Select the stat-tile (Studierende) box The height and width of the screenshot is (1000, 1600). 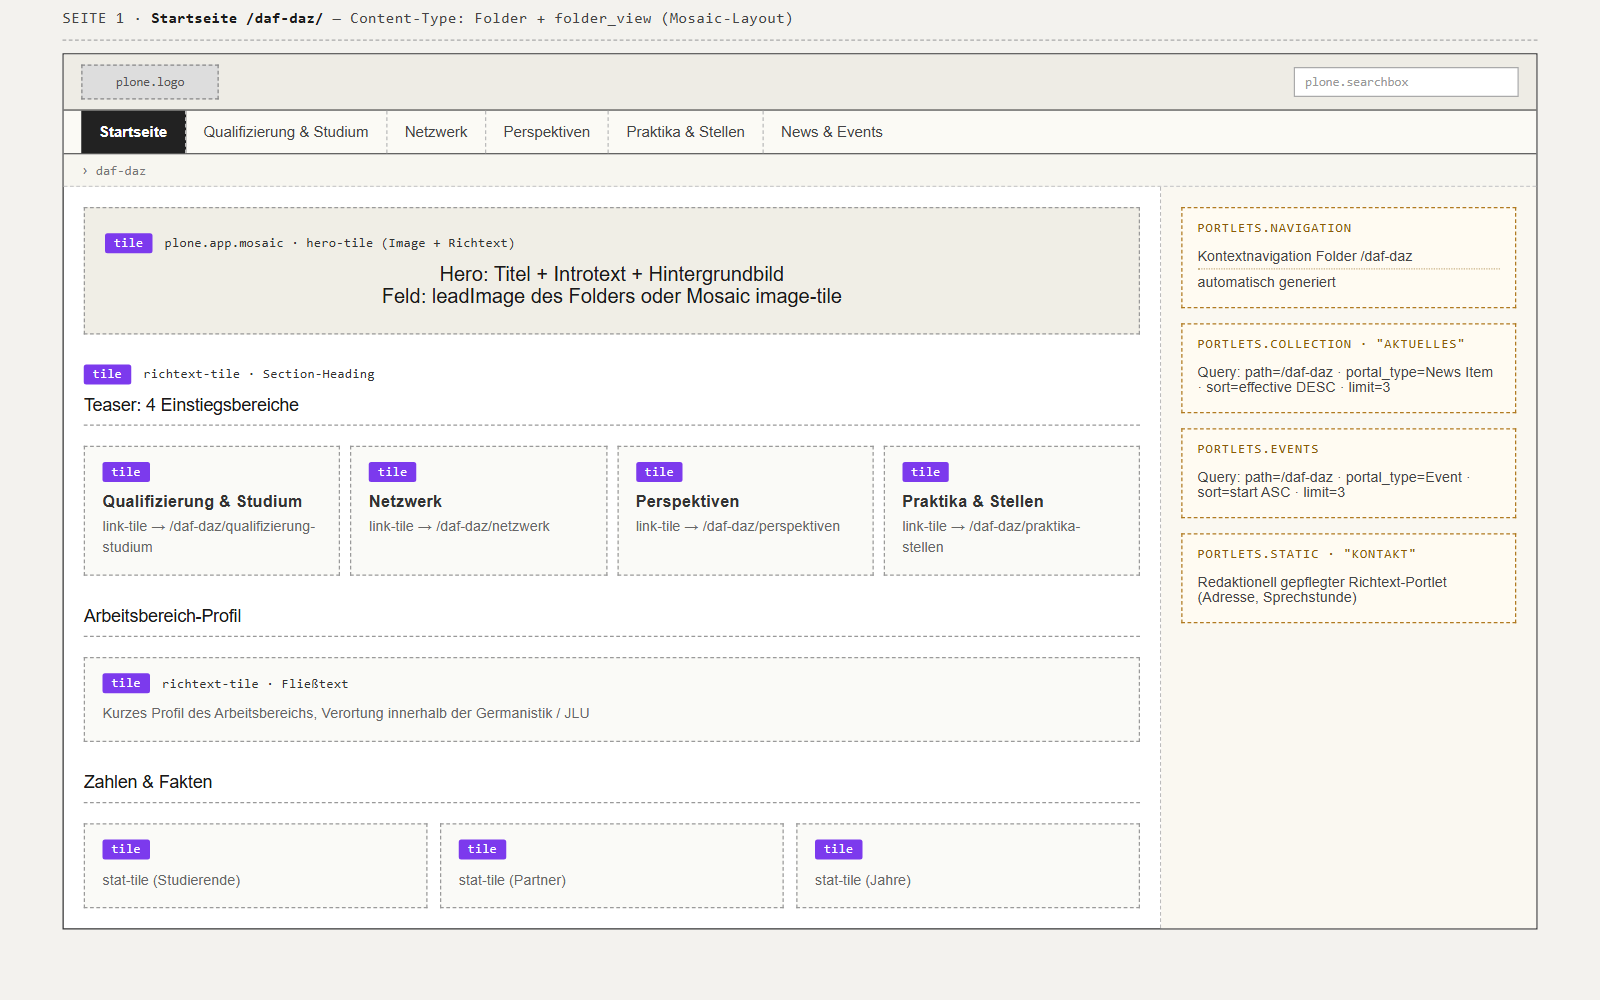pyautogui.click(x=256, y=866)
